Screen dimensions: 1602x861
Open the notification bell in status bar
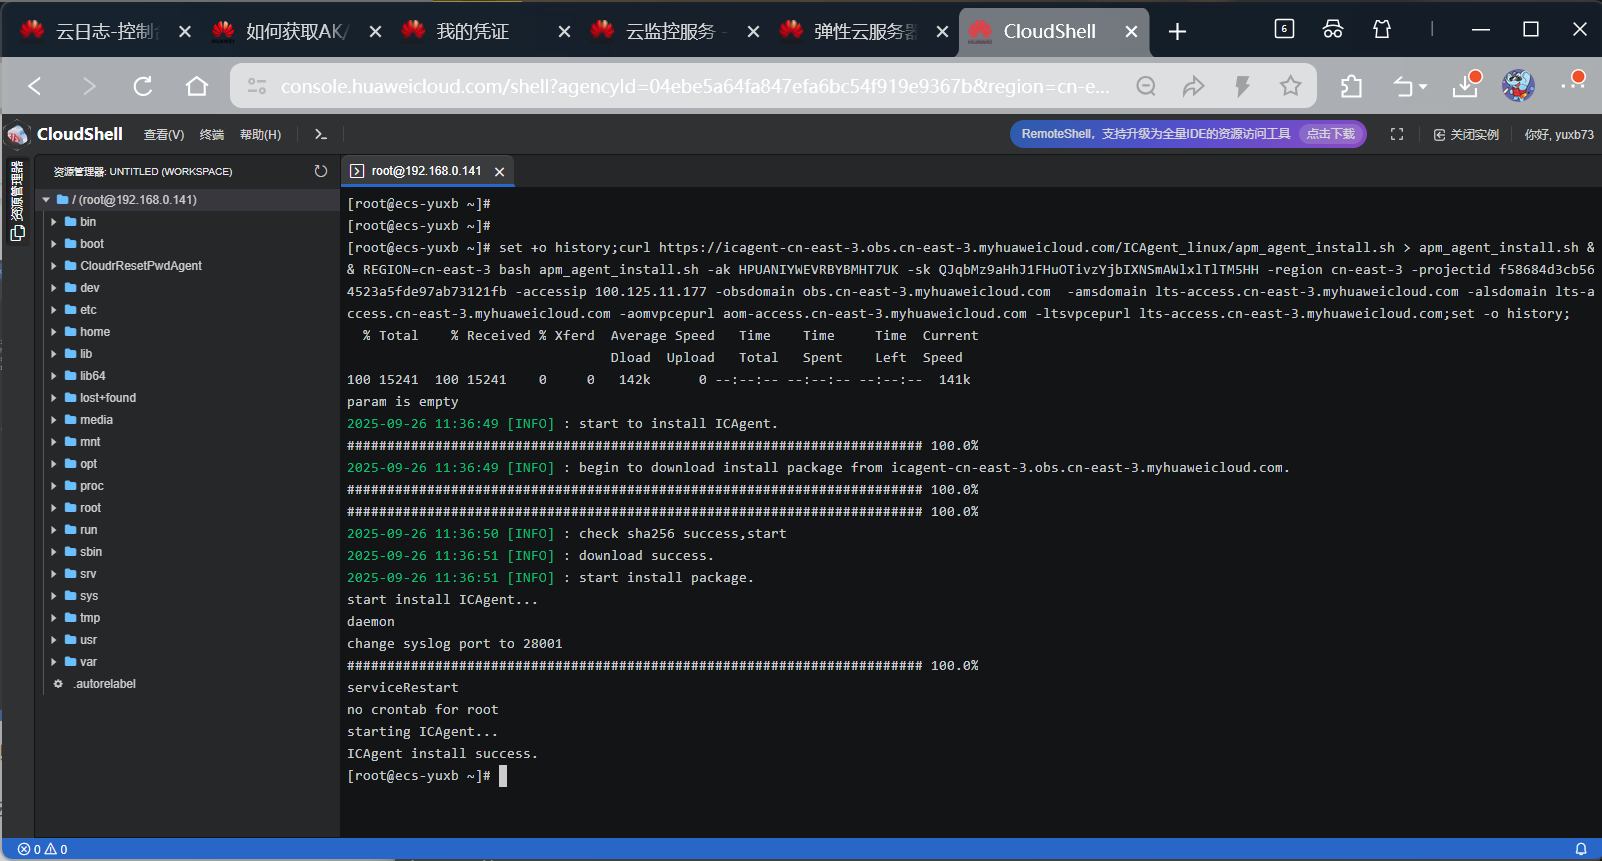click(1581, 849)
